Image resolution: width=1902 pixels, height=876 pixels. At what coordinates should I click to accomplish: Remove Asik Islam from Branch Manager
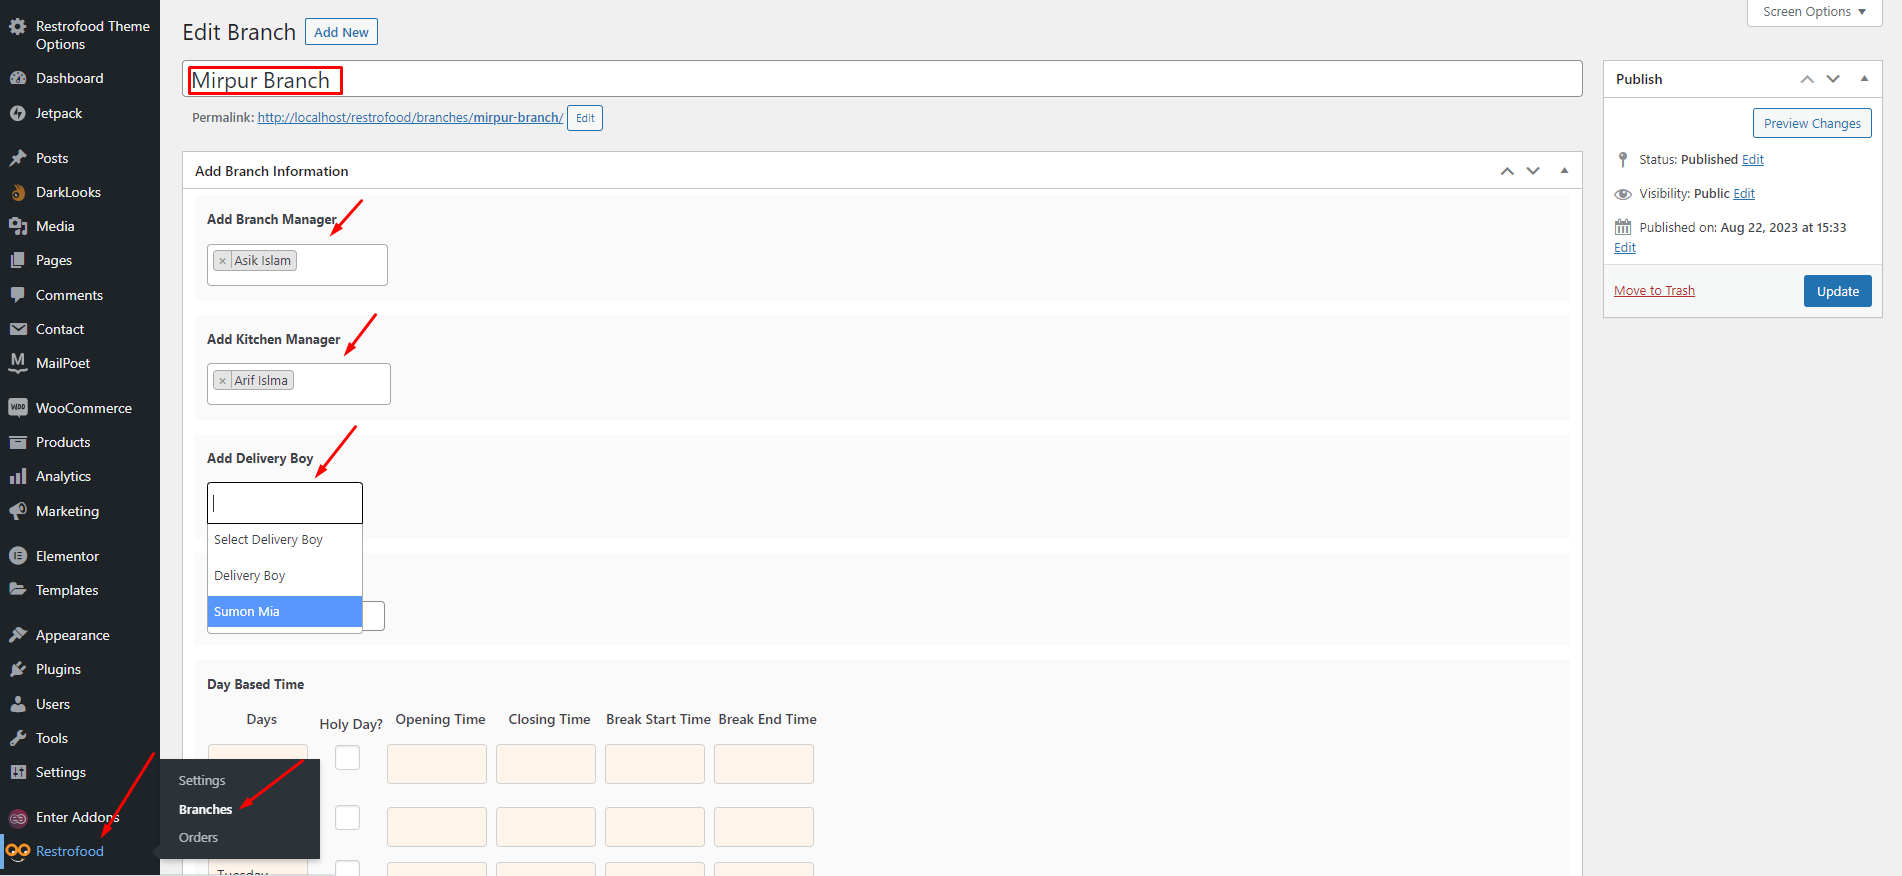223,261
